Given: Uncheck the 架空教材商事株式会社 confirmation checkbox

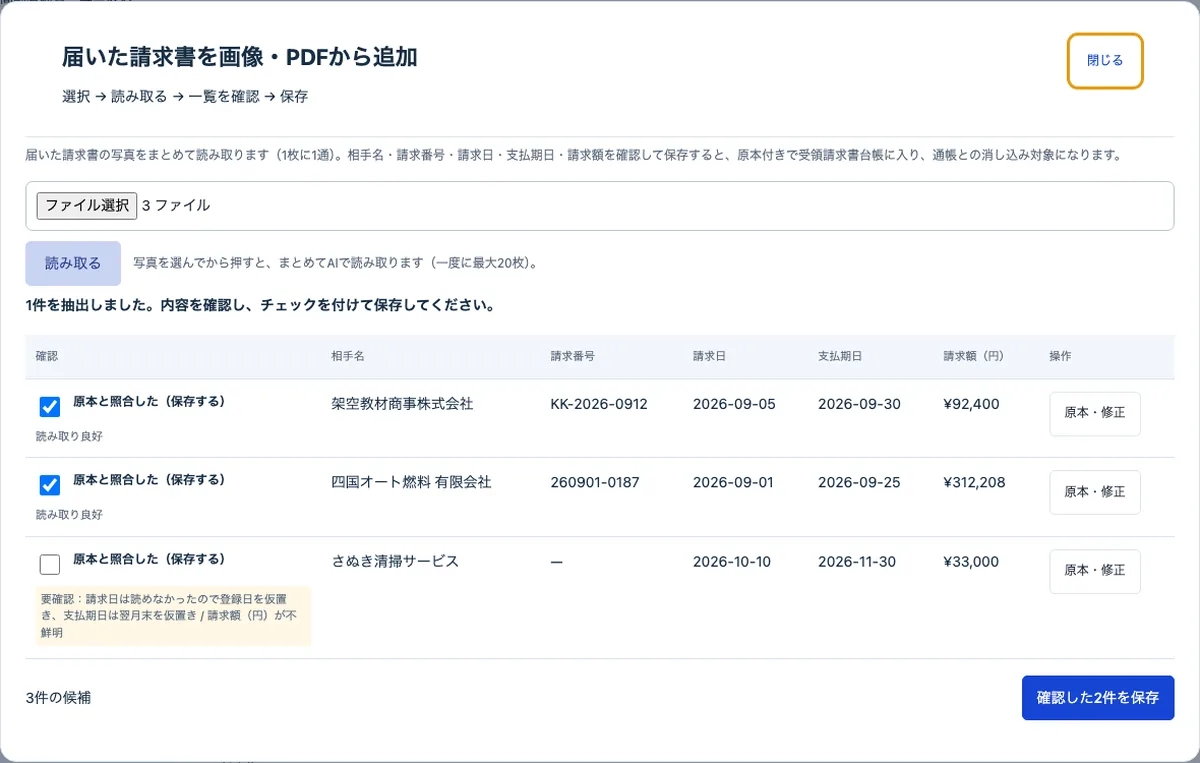Looking at the screenshot, I should [x=50, y=407].
